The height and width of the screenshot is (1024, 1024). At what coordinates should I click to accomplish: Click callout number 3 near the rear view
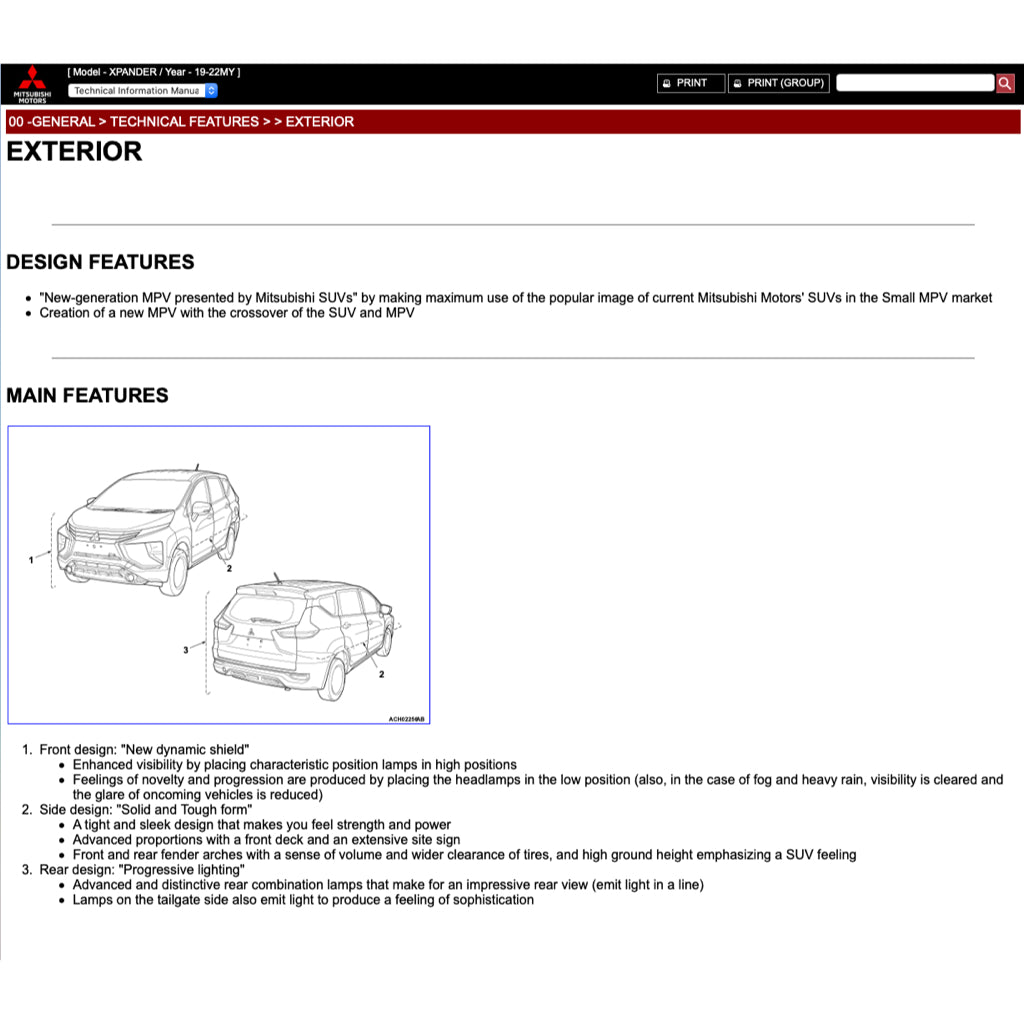pos(186,649)
